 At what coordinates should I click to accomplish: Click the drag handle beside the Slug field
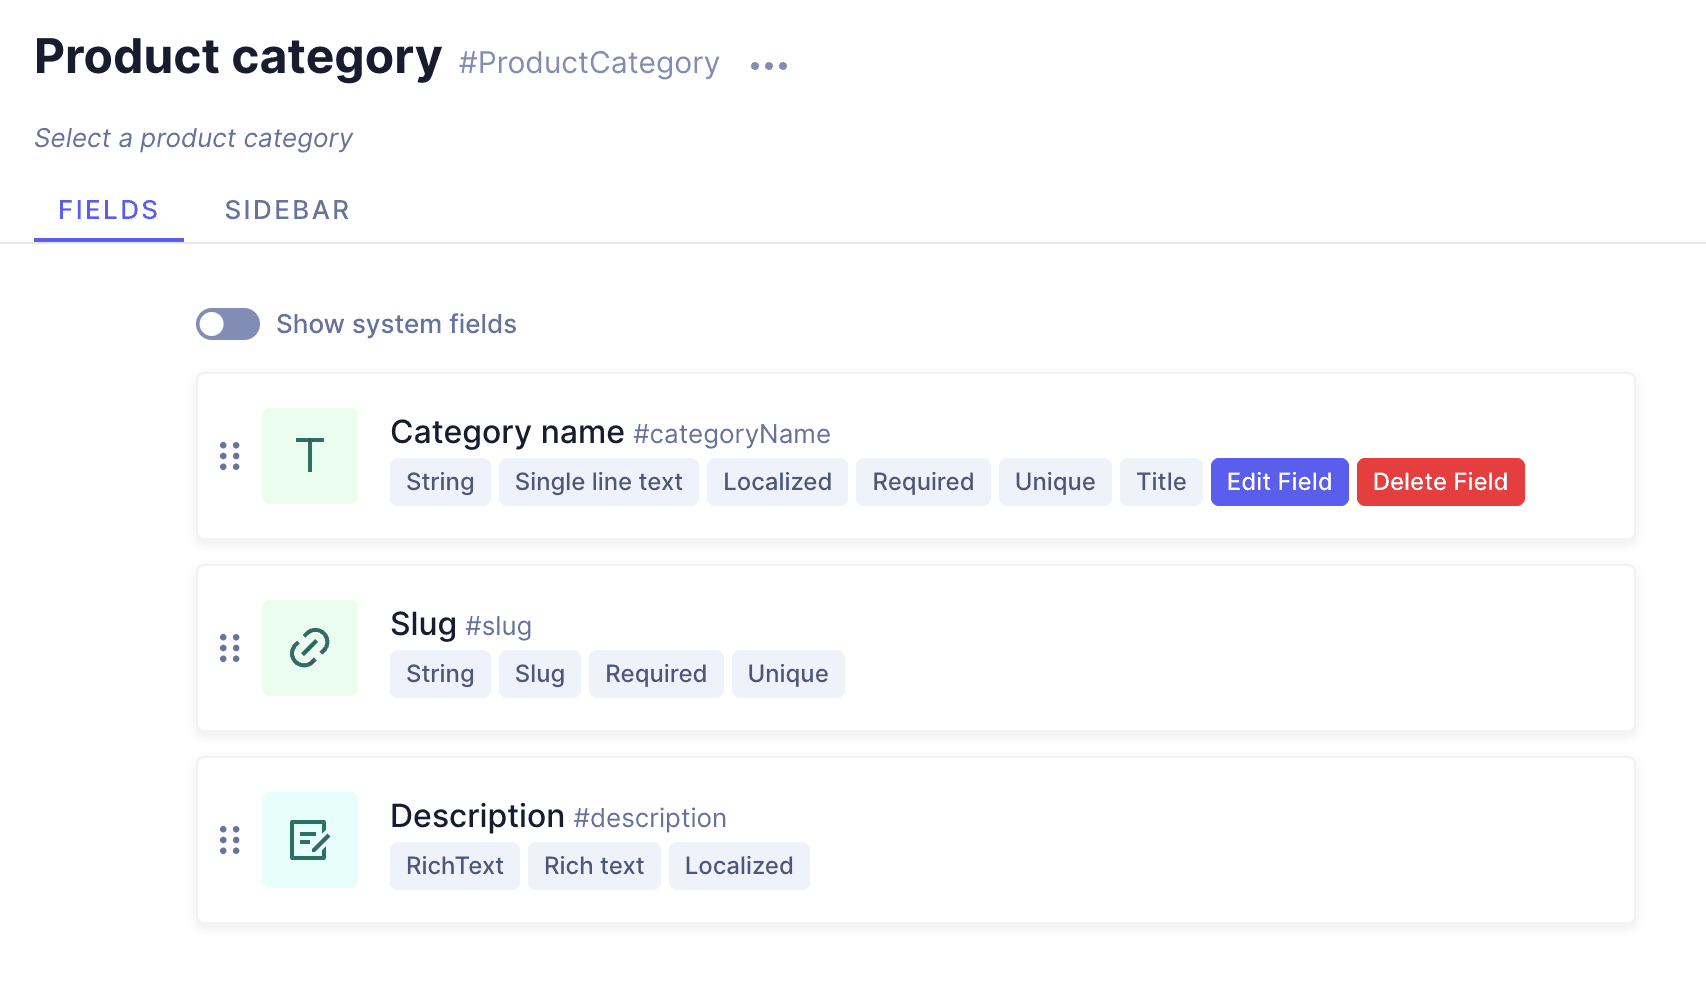tap(230, 647)
